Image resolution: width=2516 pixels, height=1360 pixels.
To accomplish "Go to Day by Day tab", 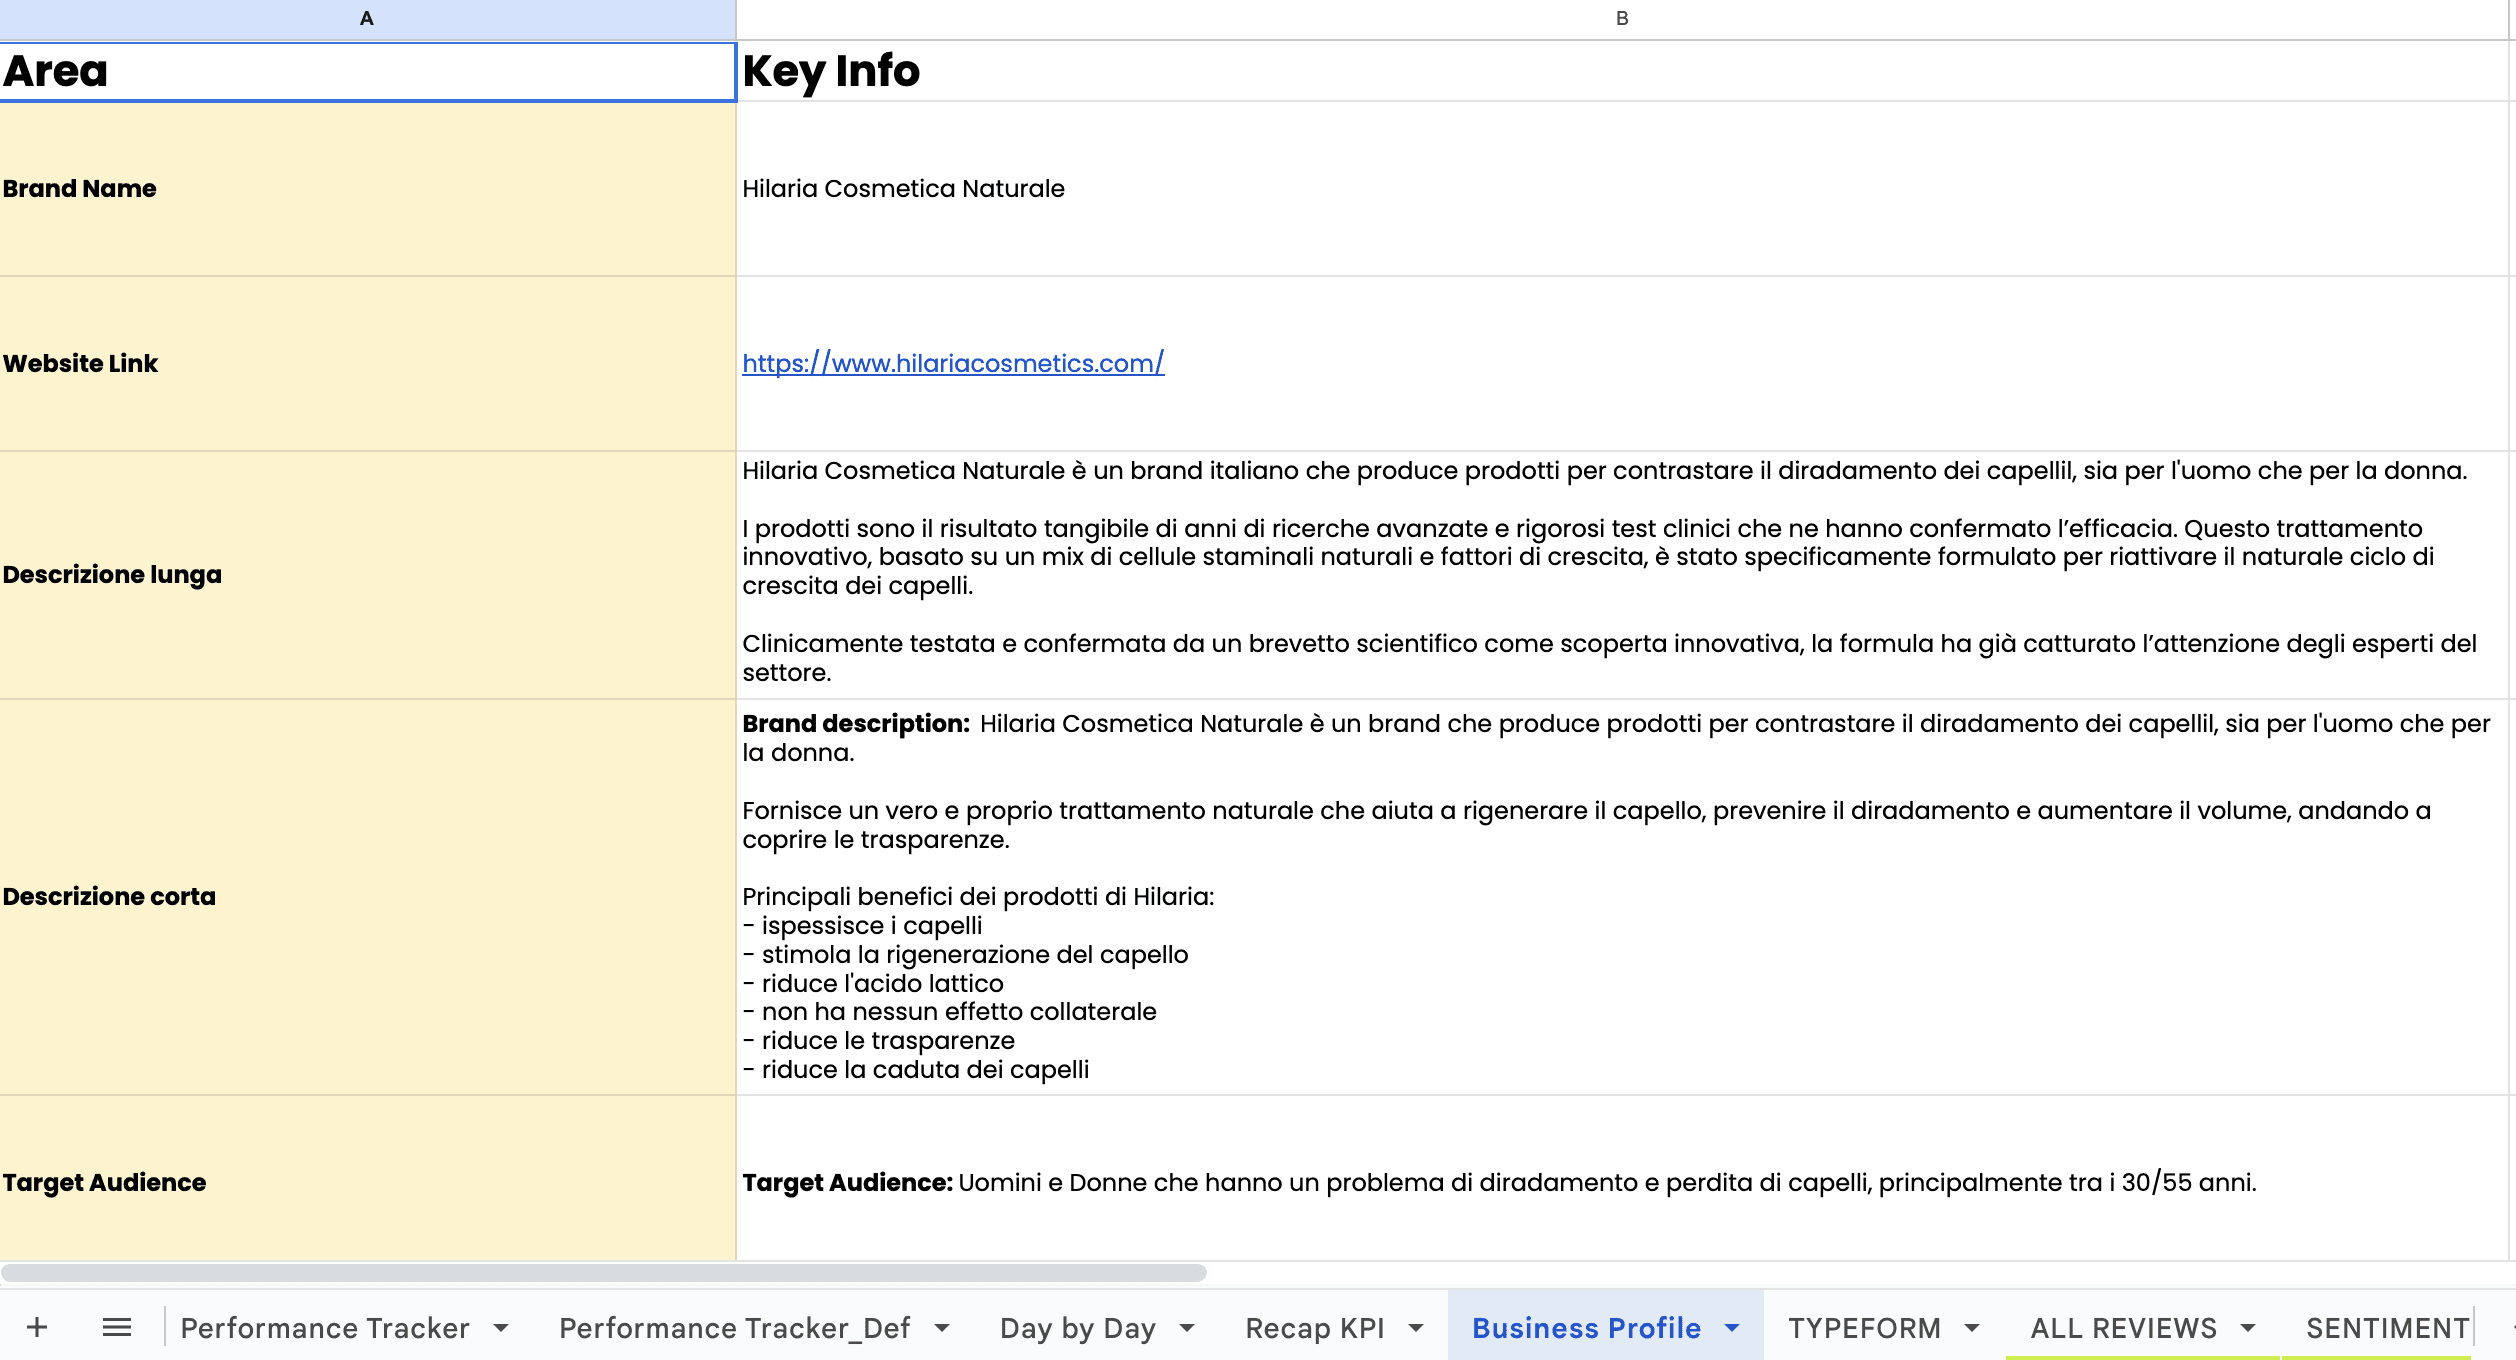I will click(x=1078, y=1327).
